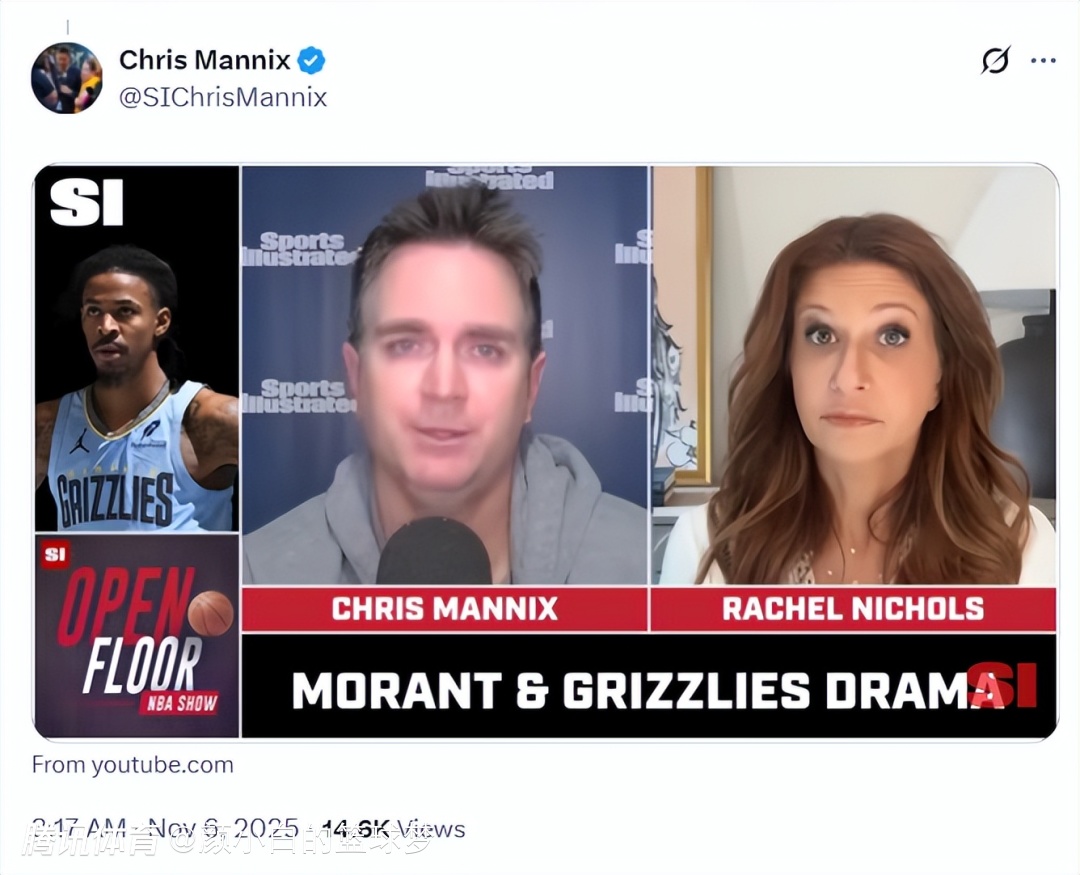This screenshot has height=875, width=1080.
Task: Click Rachel Nichols' video pane
Action: click(853, 375)
